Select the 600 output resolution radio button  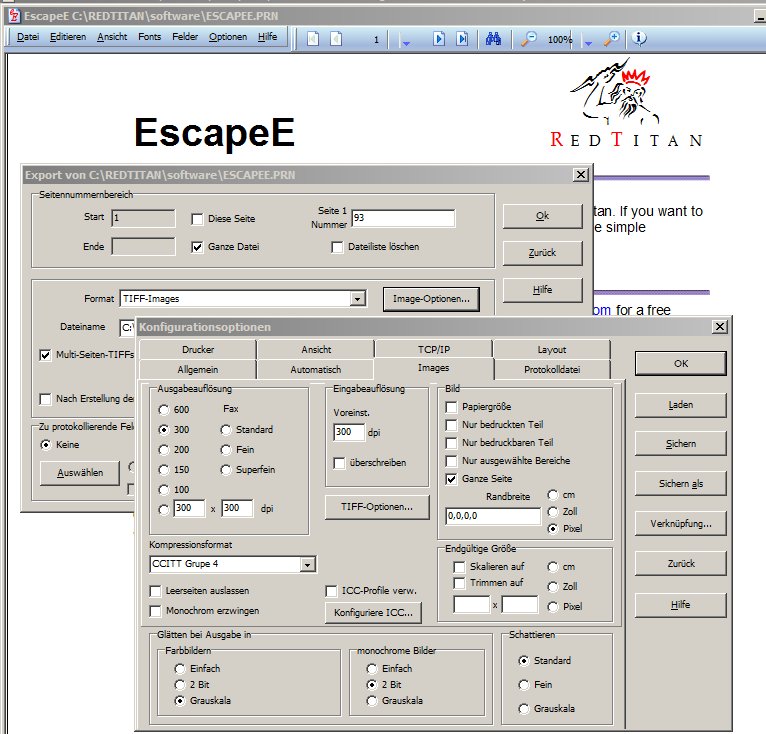coord(164,410)
